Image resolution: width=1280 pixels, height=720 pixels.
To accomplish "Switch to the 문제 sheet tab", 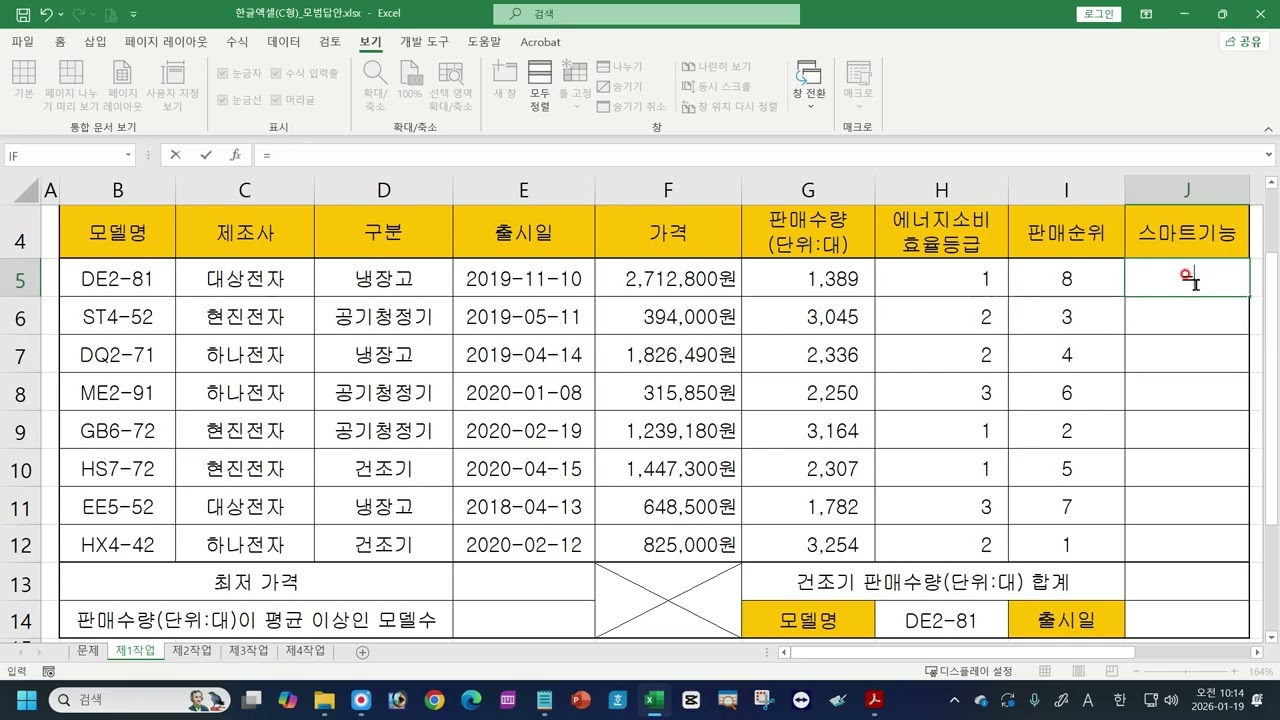I will coord(88,651).
